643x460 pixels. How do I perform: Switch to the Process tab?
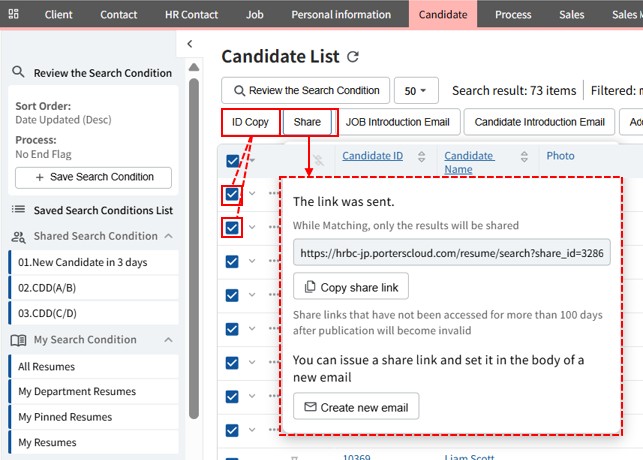(x=513, y=15)
